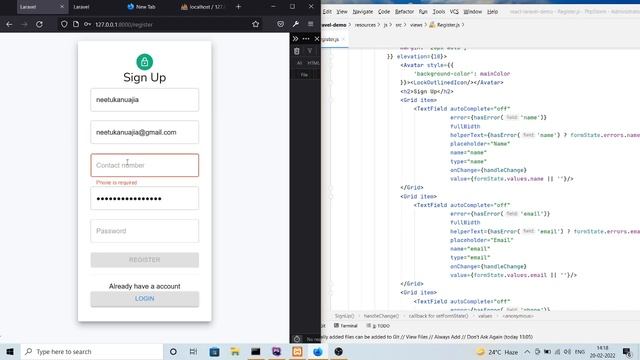
Task: Open the shield tracking protection icon
Action: pyautogui.click(x=64, y=24)
